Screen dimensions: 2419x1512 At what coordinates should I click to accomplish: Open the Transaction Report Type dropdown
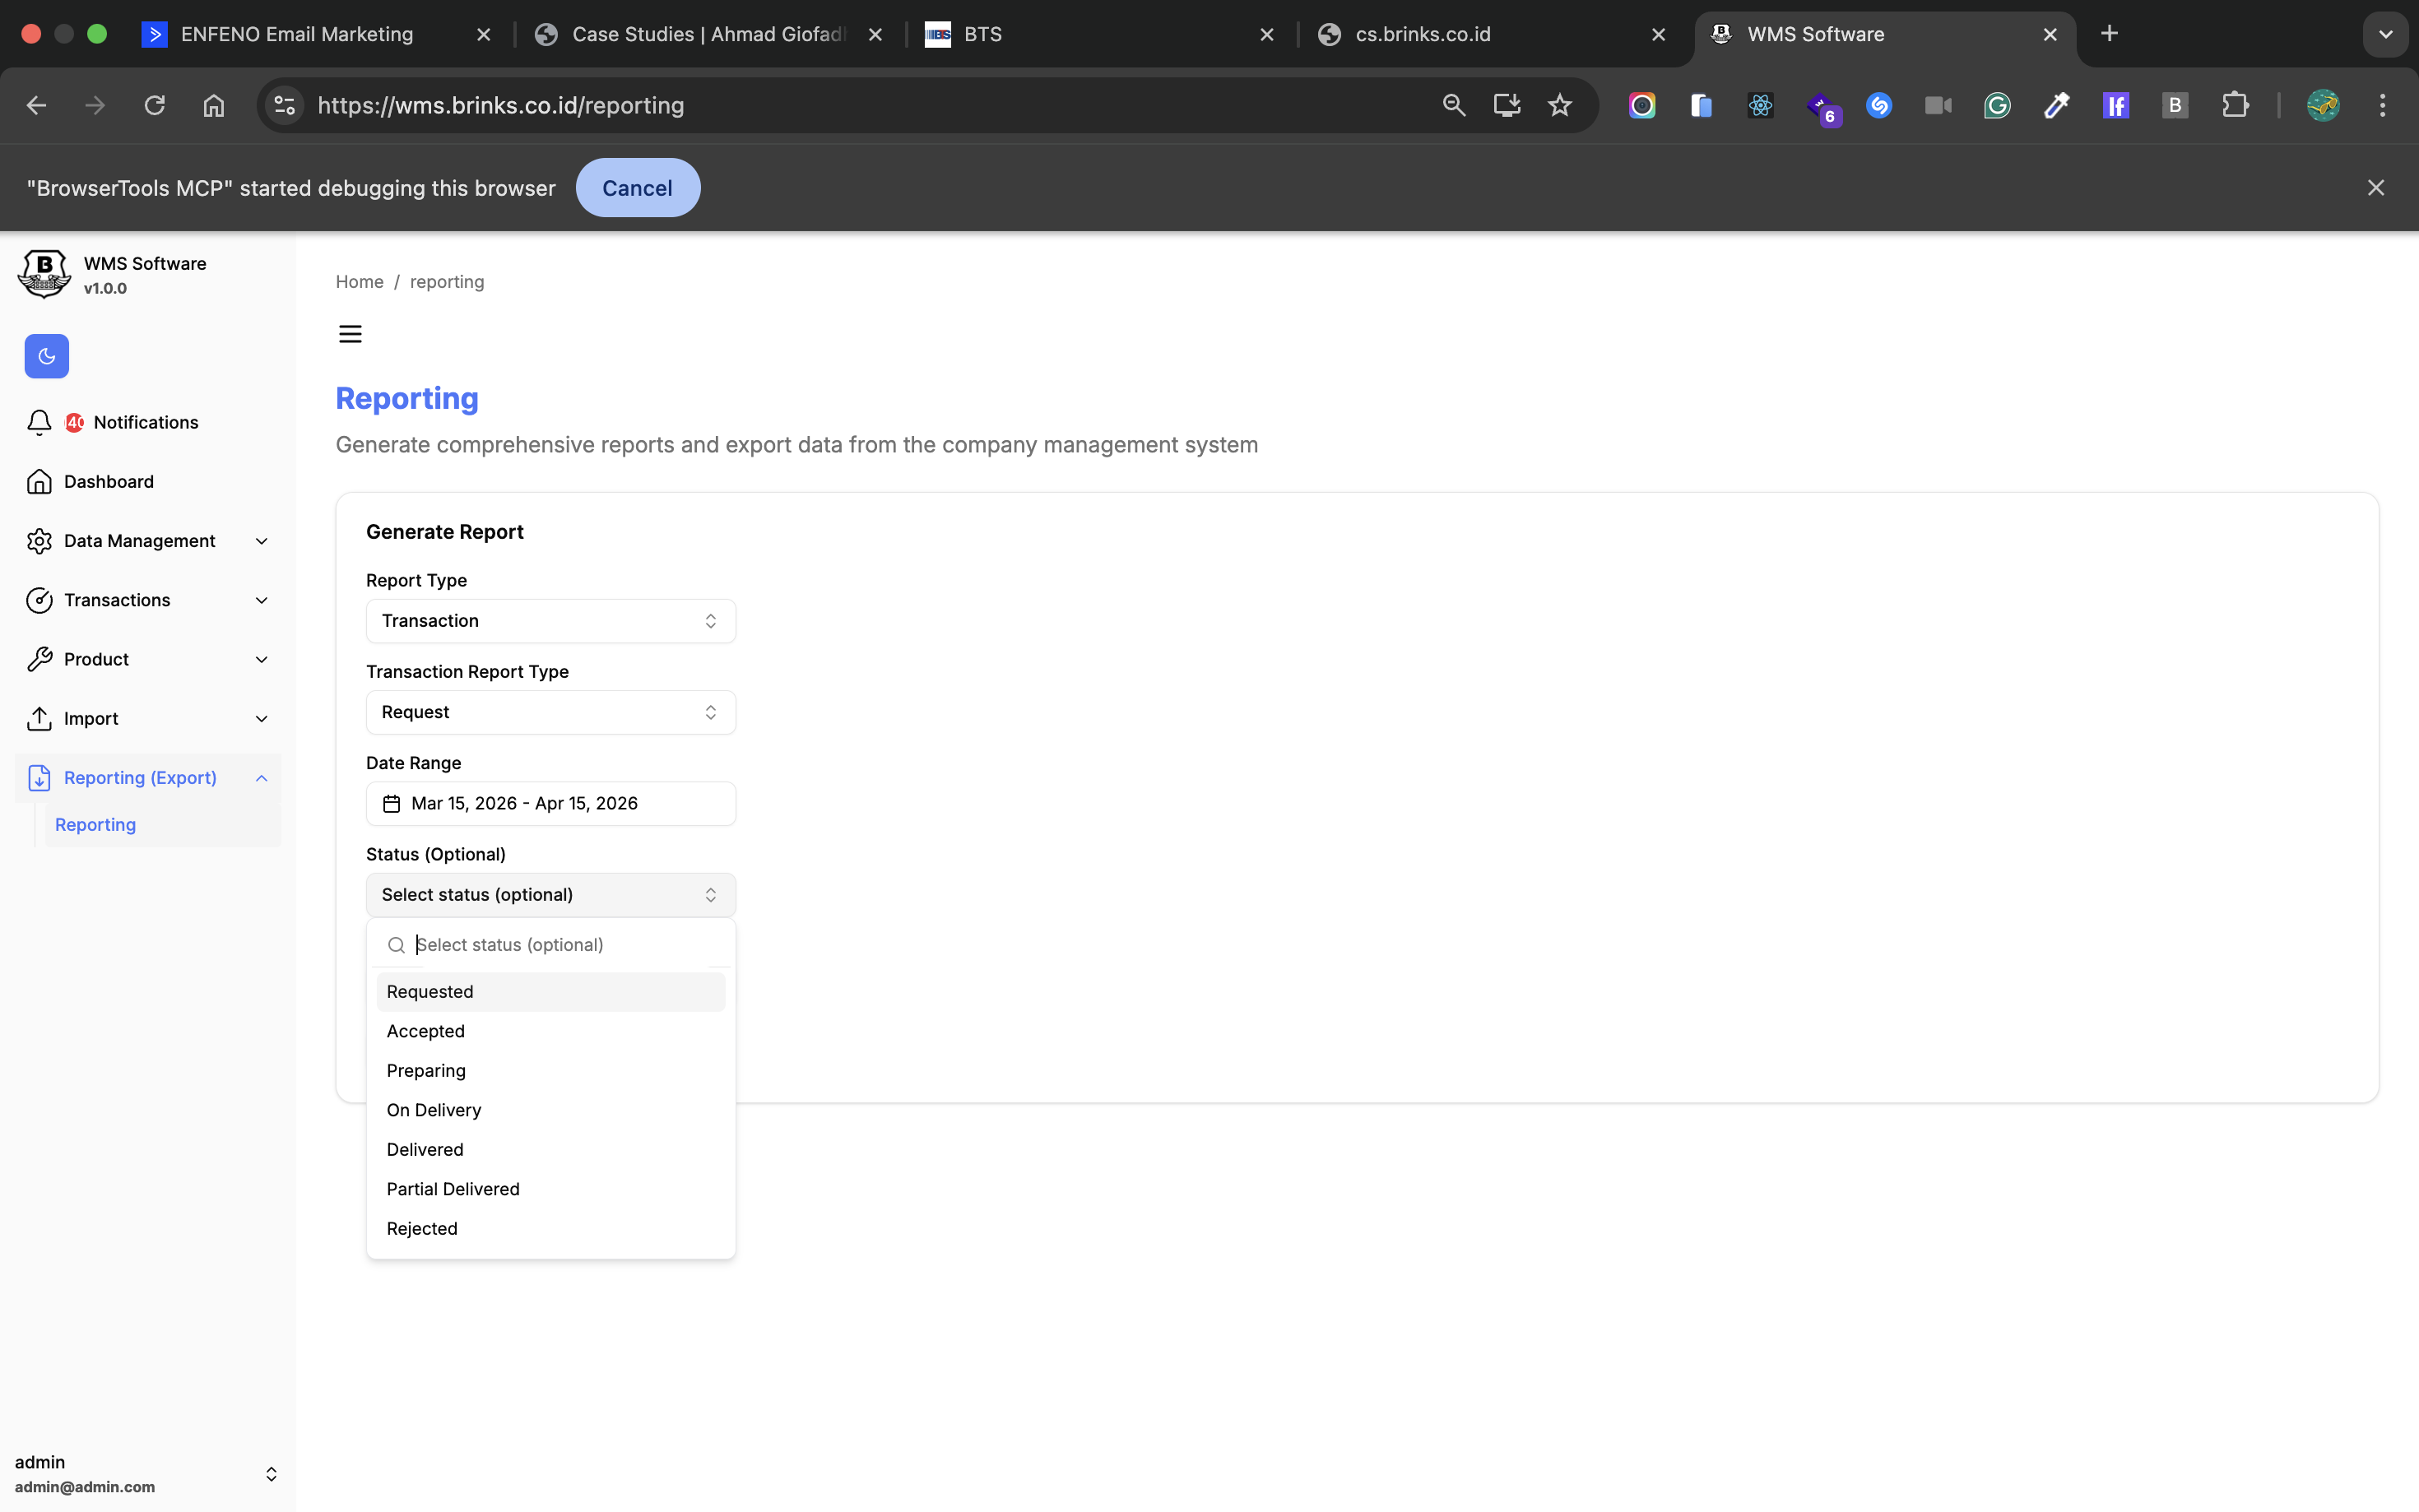(x=550, y=712)
